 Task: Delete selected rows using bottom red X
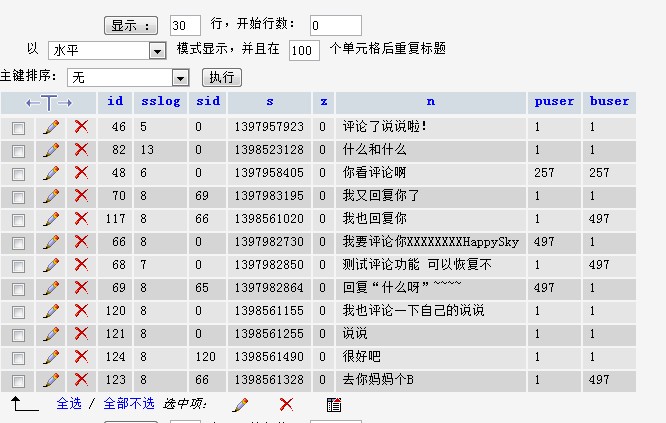pyautogui.click(x=286, y=404)
